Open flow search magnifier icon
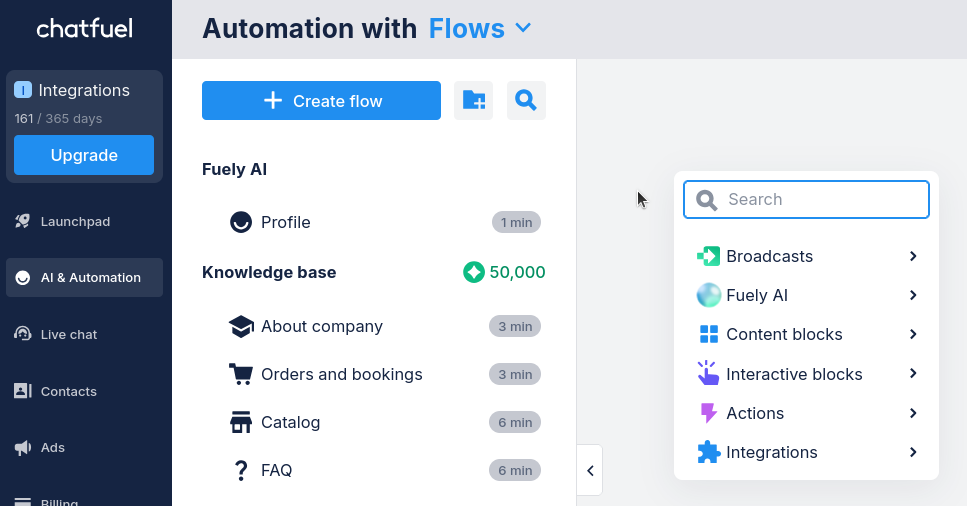The image size is (967, 506). click(526, 101)
